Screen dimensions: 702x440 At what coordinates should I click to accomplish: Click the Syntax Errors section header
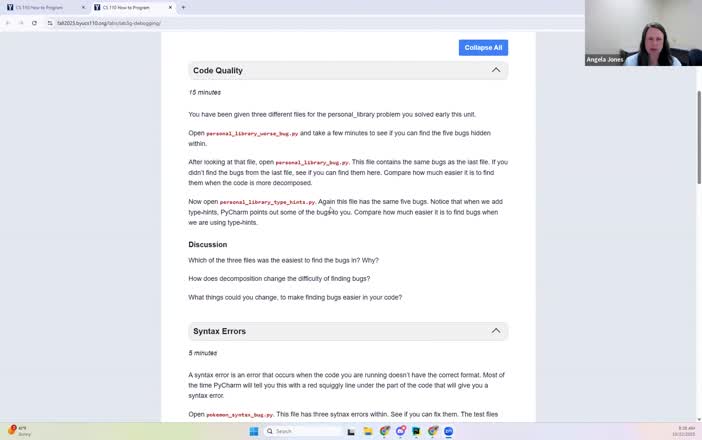[348, 331]
